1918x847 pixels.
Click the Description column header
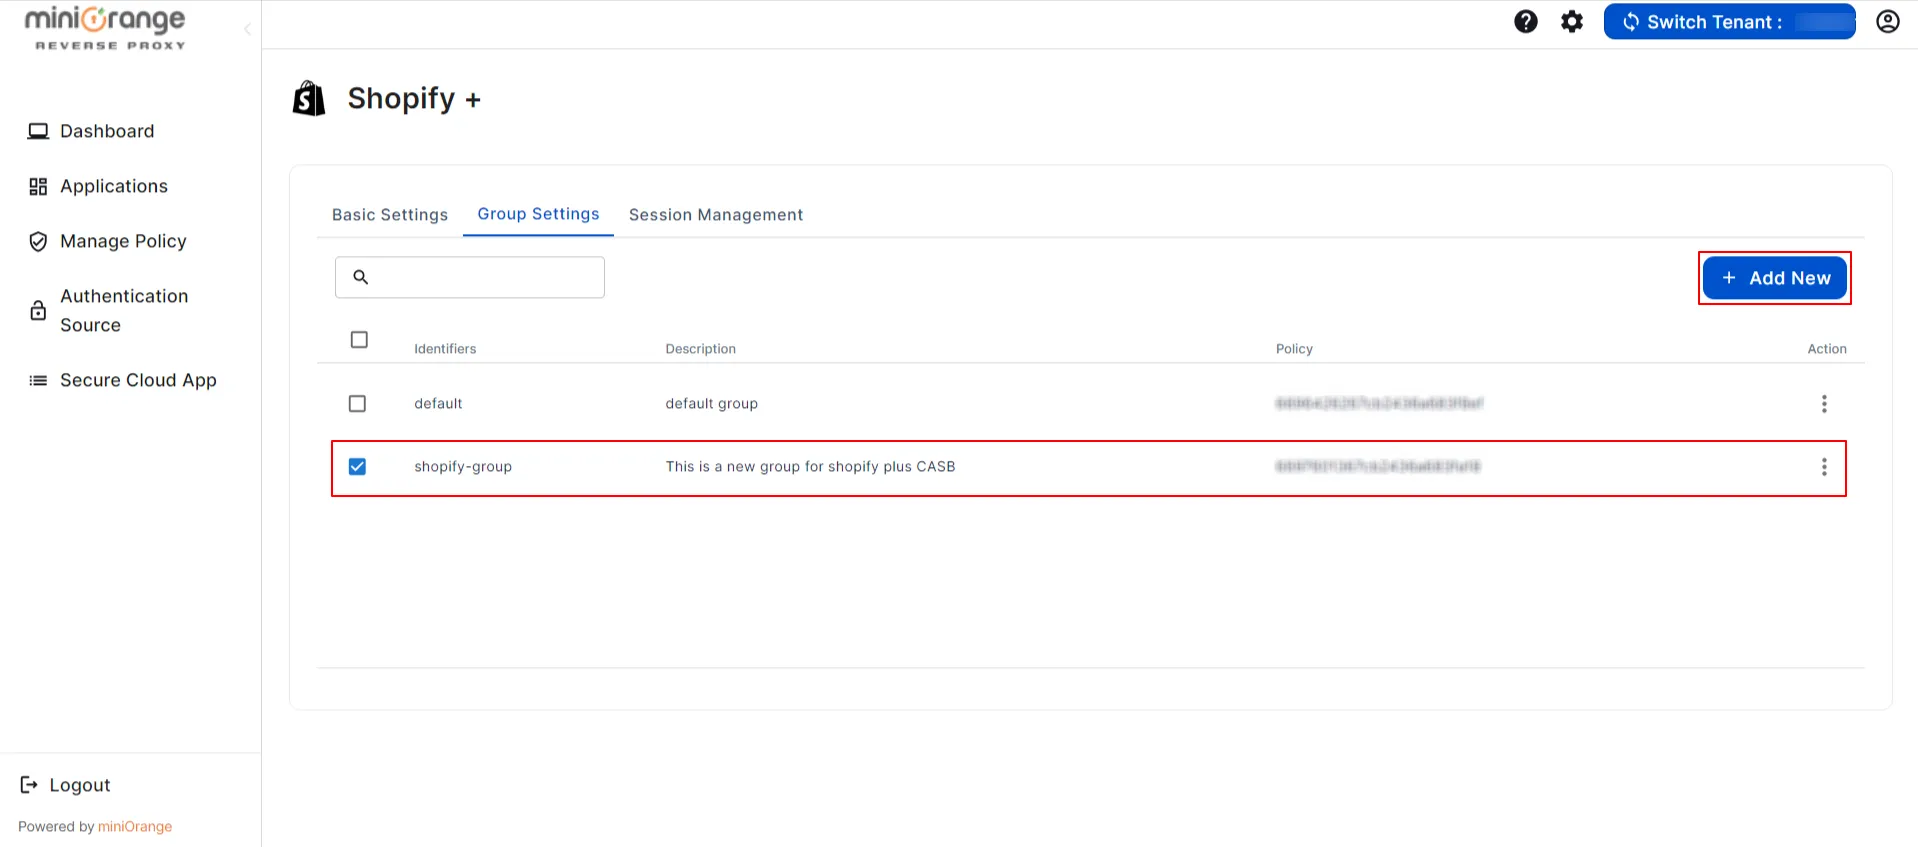pyautogui.click(x=701, y=349)
